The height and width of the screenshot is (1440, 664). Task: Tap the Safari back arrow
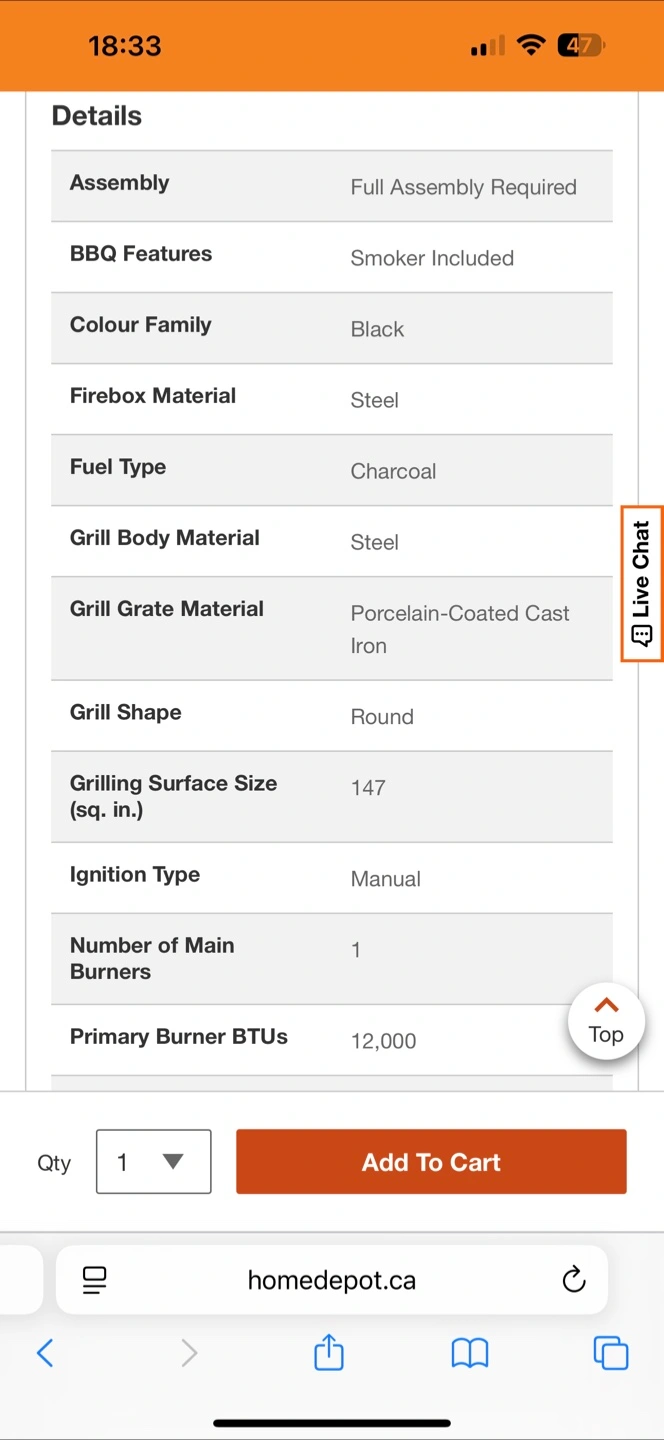[x=45, y=1353]
